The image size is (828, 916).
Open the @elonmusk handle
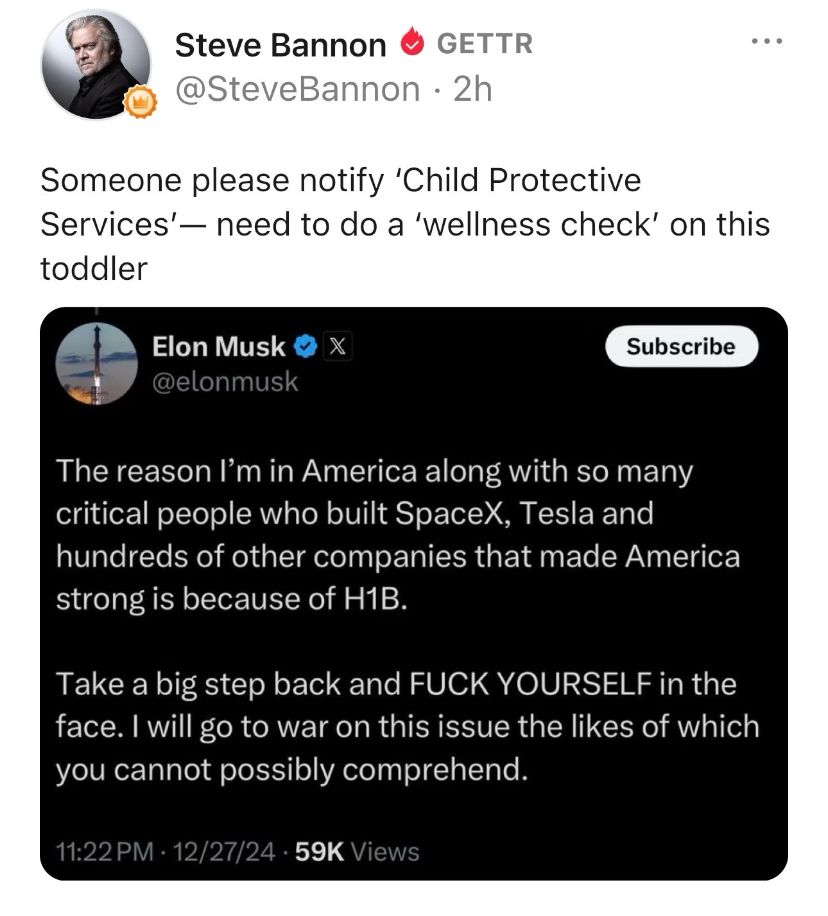[225, 382]
